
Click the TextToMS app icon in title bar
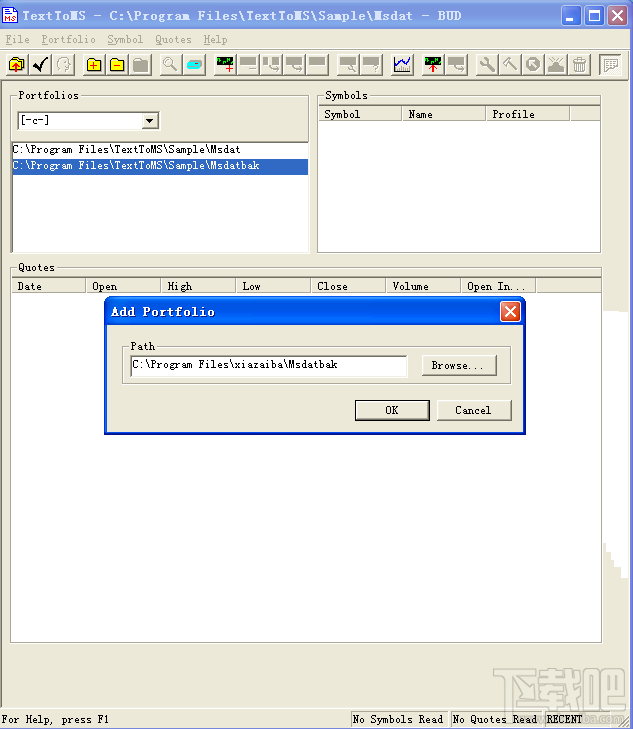10,15
